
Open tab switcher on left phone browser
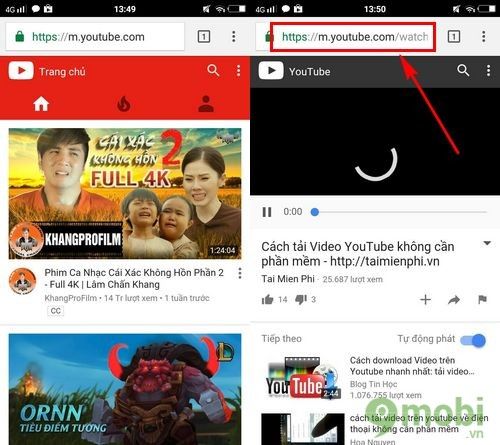click(204, 36)
